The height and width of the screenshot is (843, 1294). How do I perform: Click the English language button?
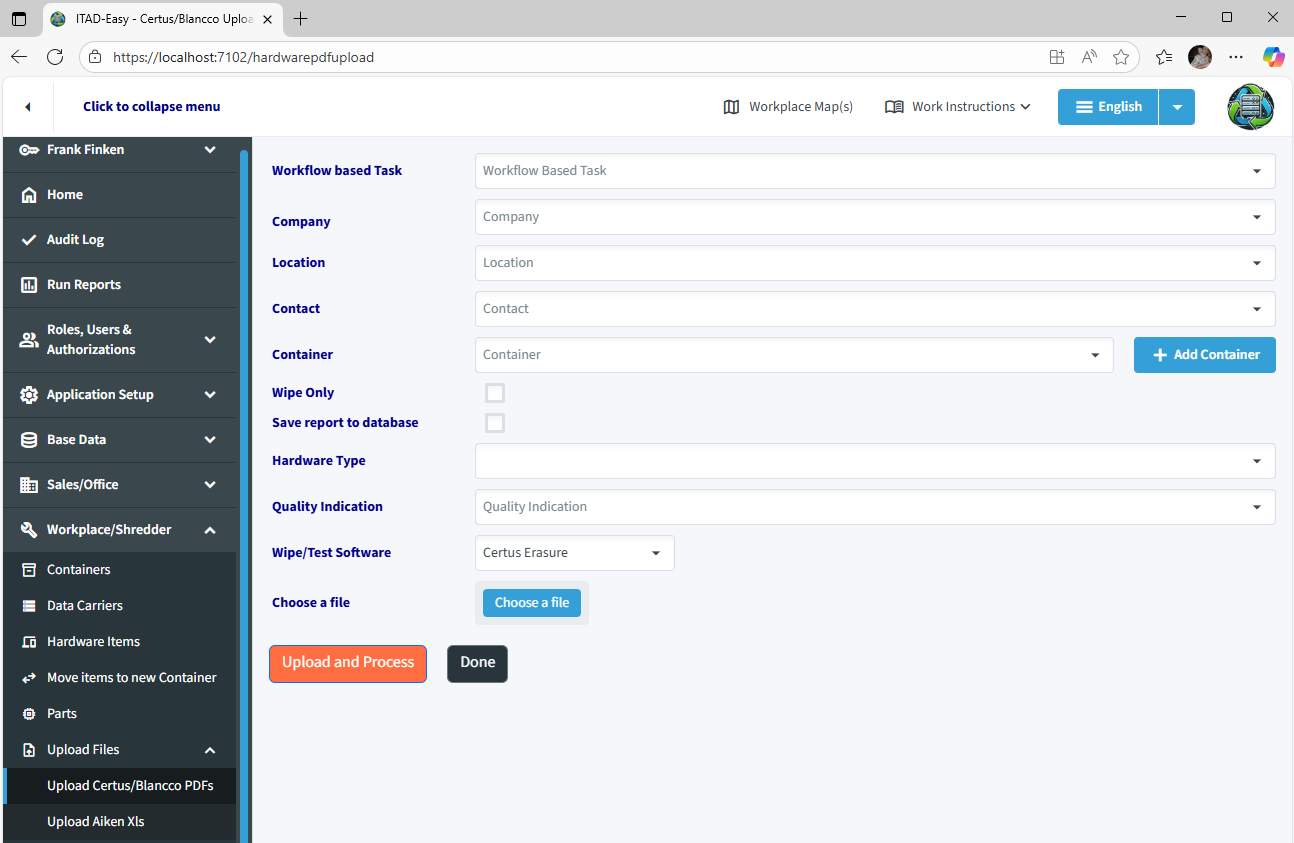(1108, 107)
